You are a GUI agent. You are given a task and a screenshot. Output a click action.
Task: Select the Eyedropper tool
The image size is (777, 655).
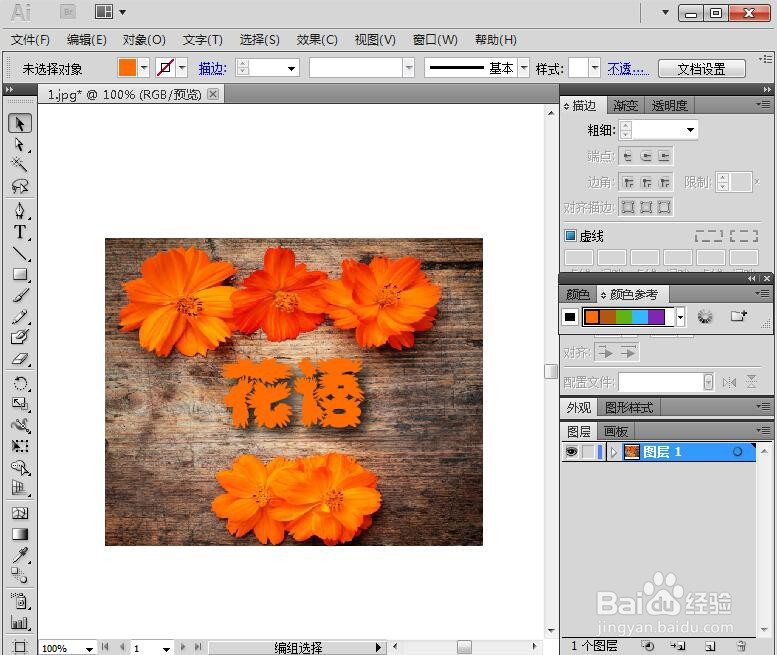(20, 555)
